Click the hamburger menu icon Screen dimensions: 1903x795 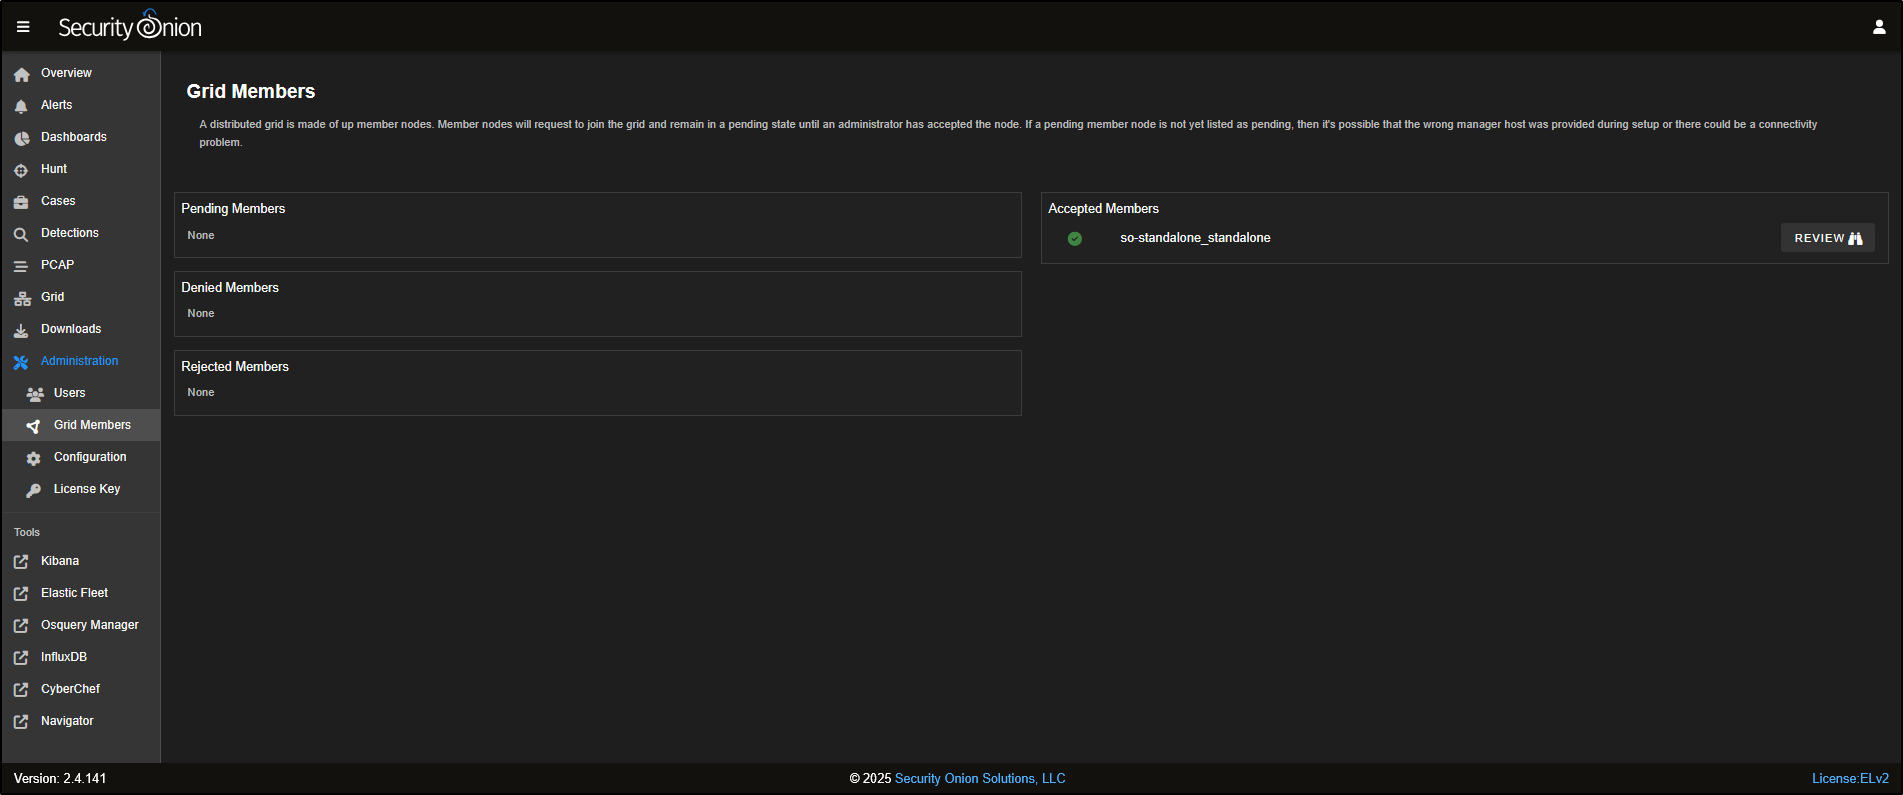(x=23, y=27)
